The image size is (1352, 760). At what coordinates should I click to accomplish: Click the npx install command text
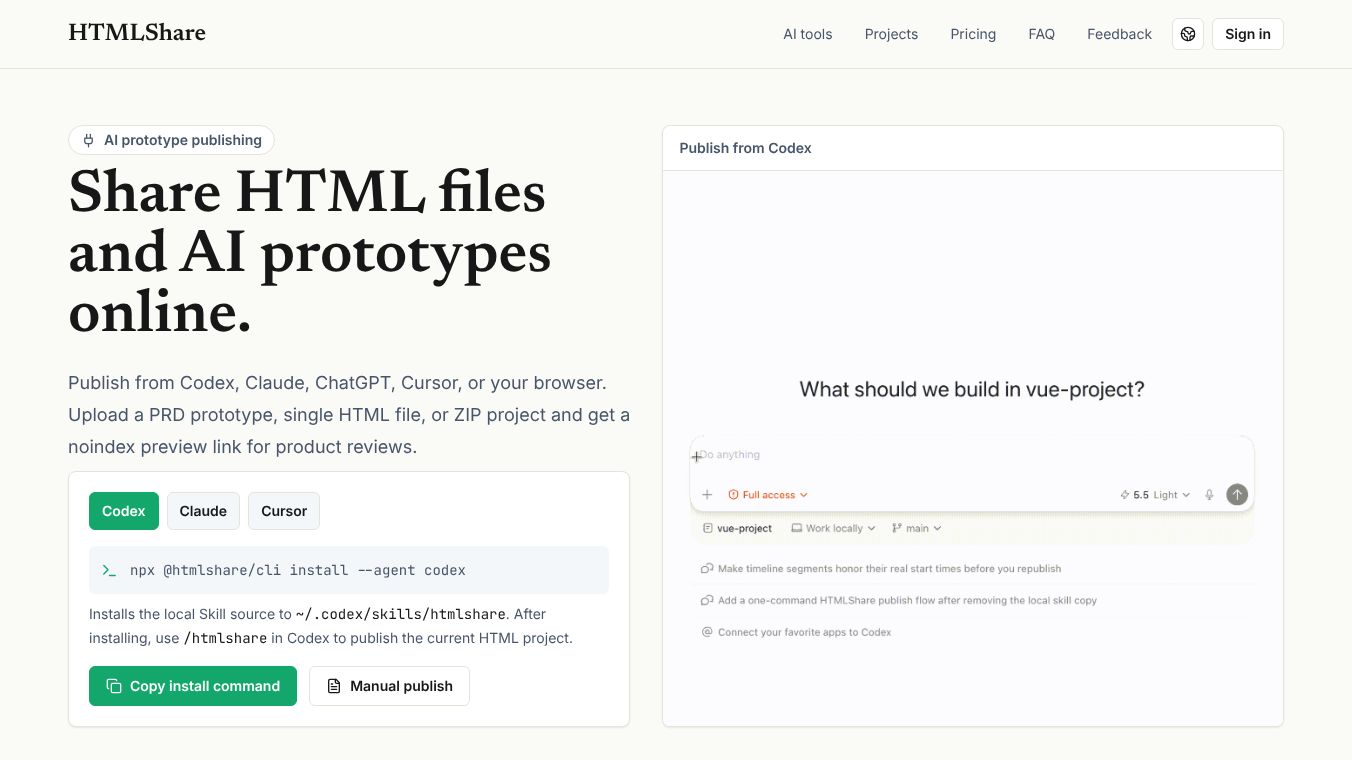click(298, 570)
